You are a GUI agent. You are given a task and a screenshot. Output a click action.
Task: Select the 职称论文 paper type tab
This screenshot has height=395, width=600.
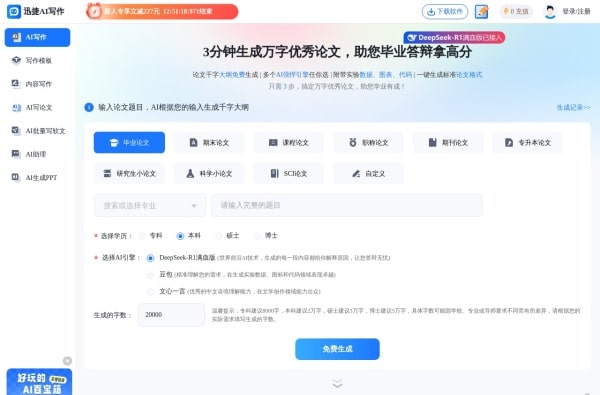tap(368, 142)
